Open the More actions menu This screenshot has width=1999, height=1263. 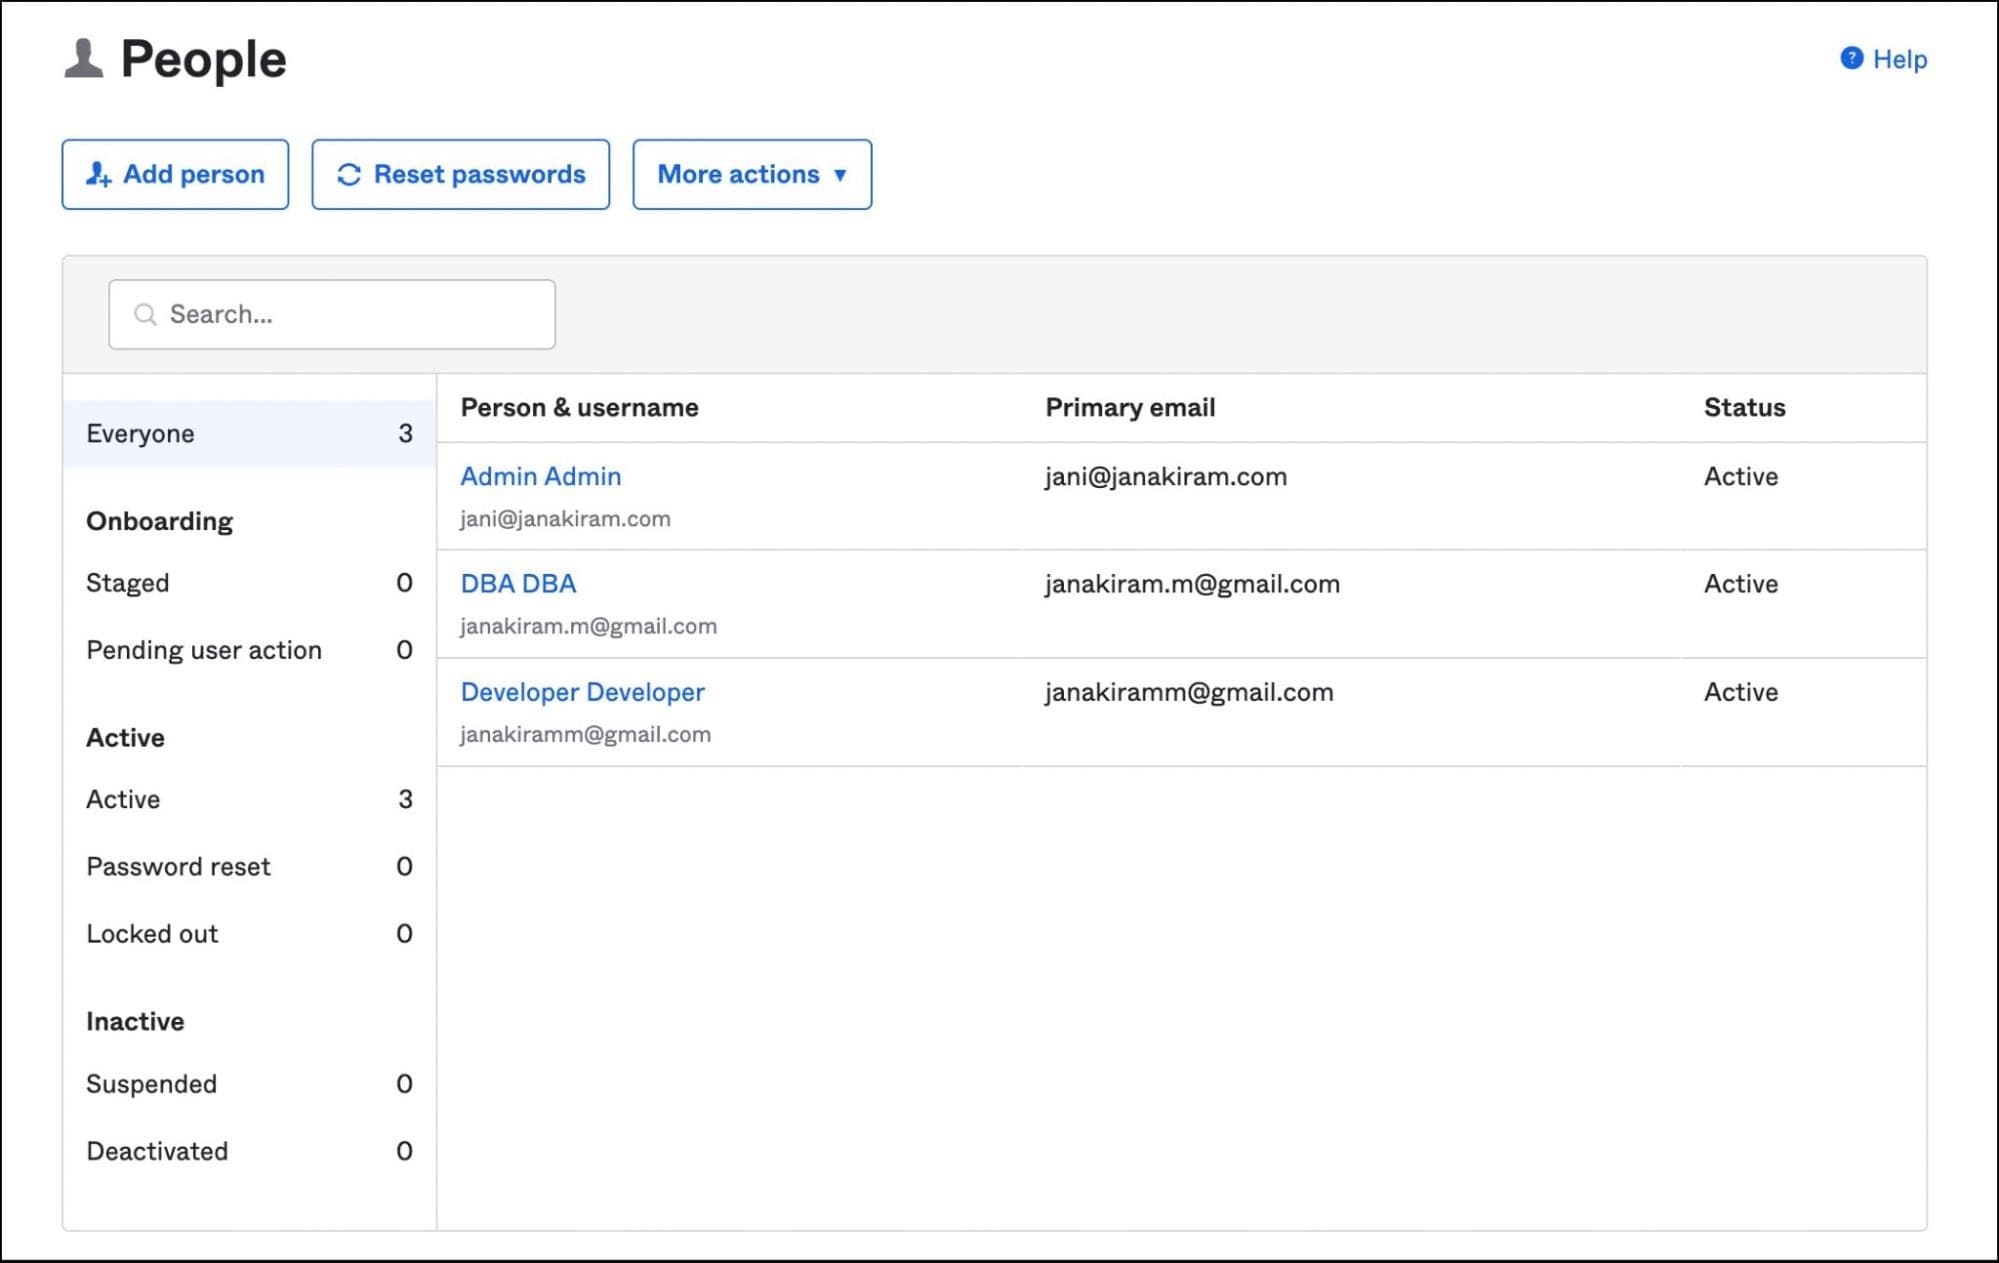tap(738, 175)
